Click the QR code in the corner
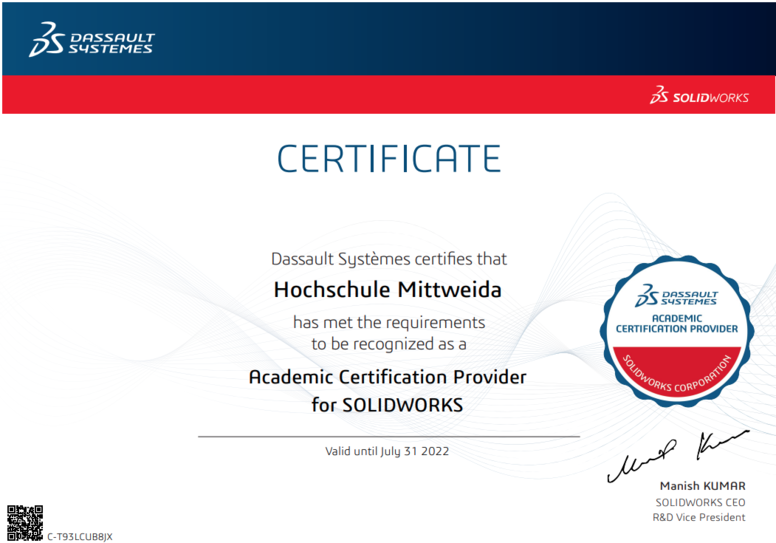Image resolution: width=776 pixels, height=543 pixels. [x=25, y=523]
